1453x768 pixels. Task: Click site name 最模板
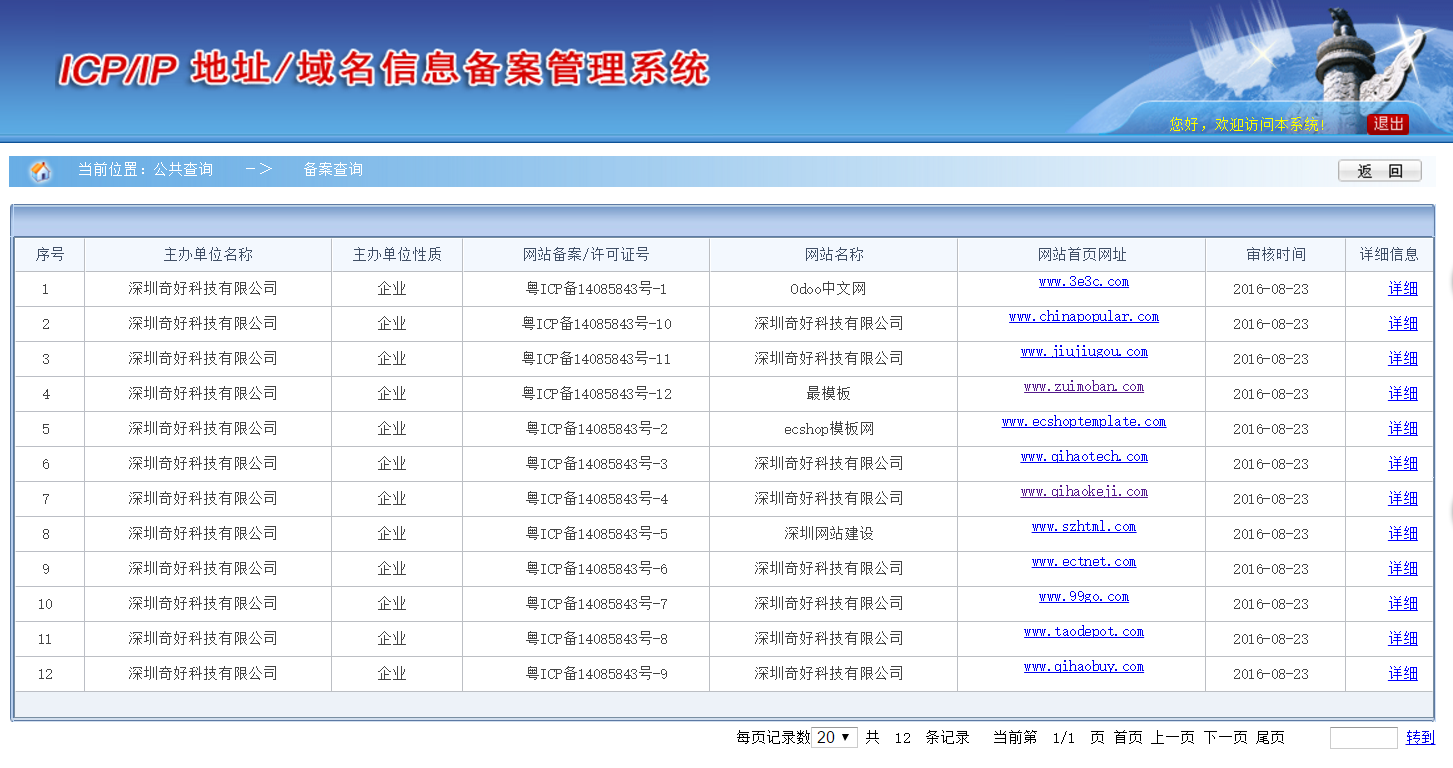click(828, 394)
